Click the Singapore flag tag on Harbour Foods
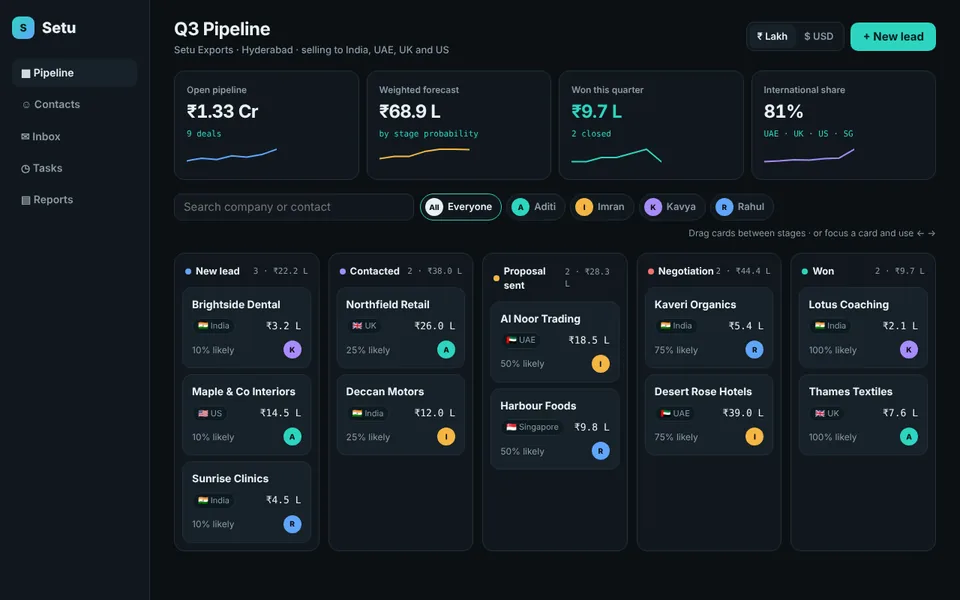960x600 pixels. [x=532, y=427]
